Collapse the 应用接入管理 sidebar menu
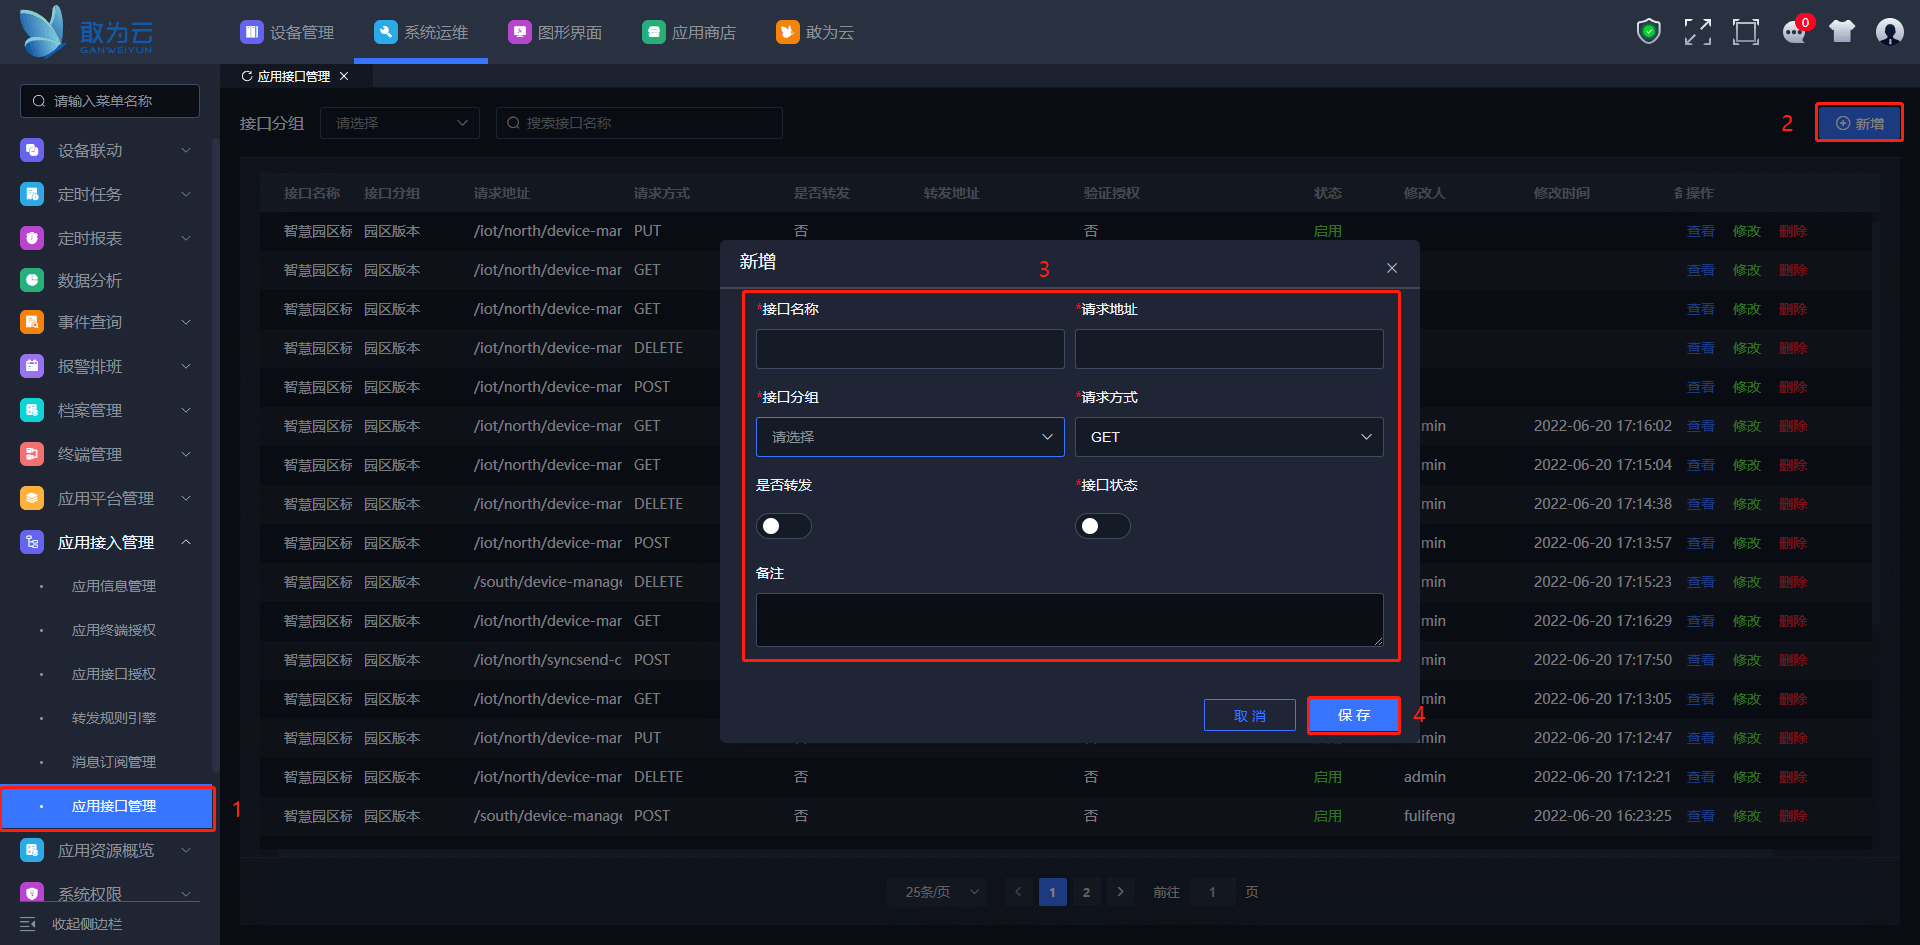This screenshot has width=1920, height=945. [x=186, y=542]
